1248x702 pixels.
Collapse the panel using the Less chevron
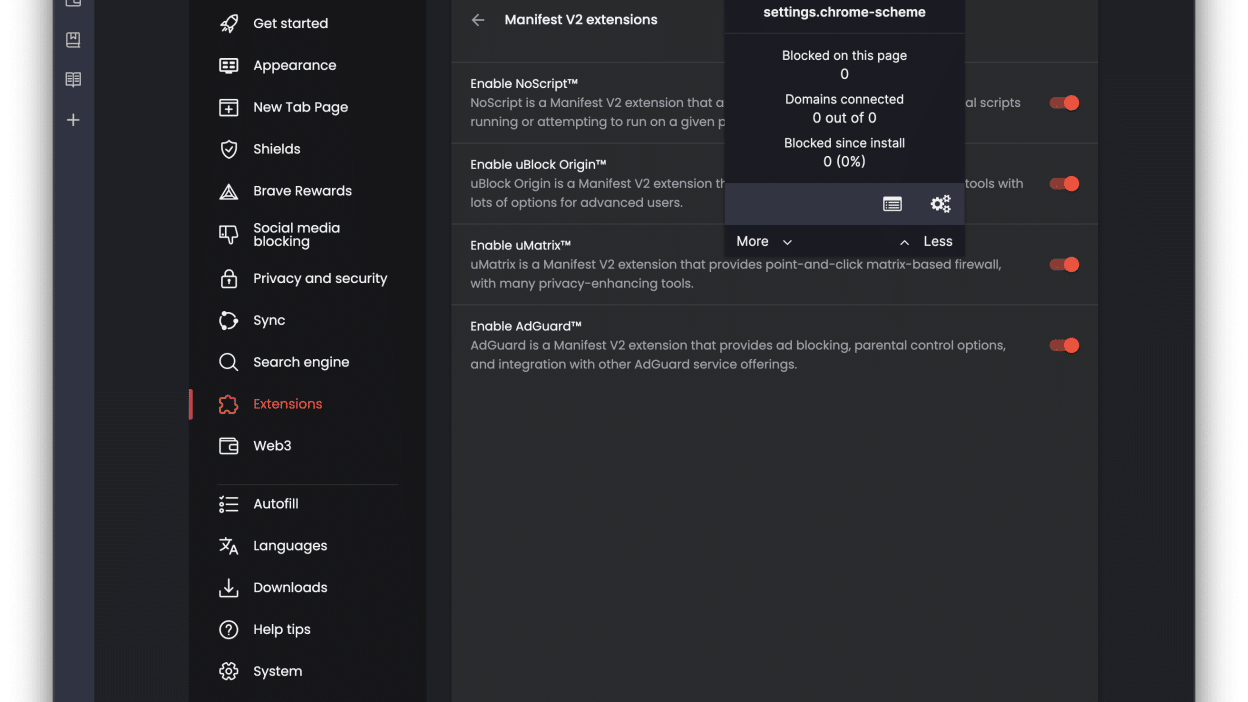(937, 241)
